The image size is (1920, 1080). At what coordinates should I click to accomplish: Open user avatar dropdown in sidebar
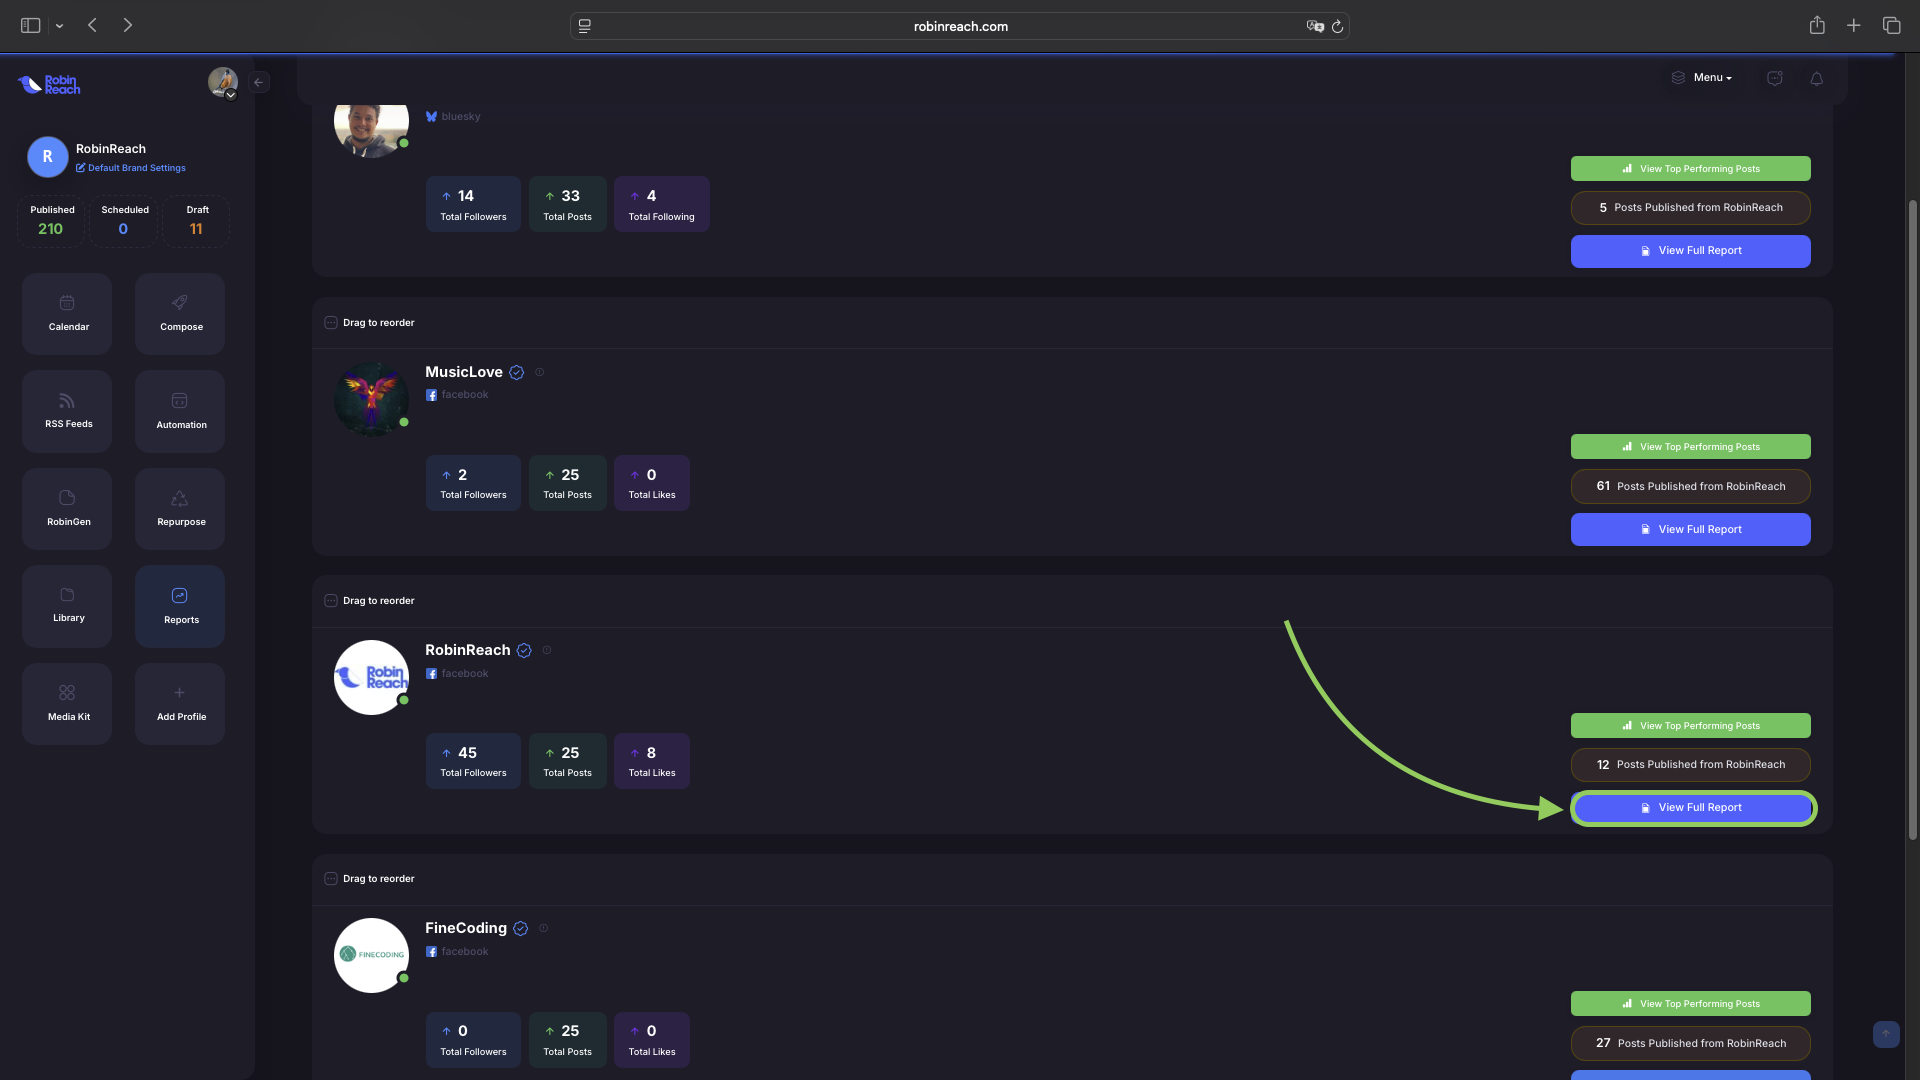pyautogui.click(x=223, y=82)
